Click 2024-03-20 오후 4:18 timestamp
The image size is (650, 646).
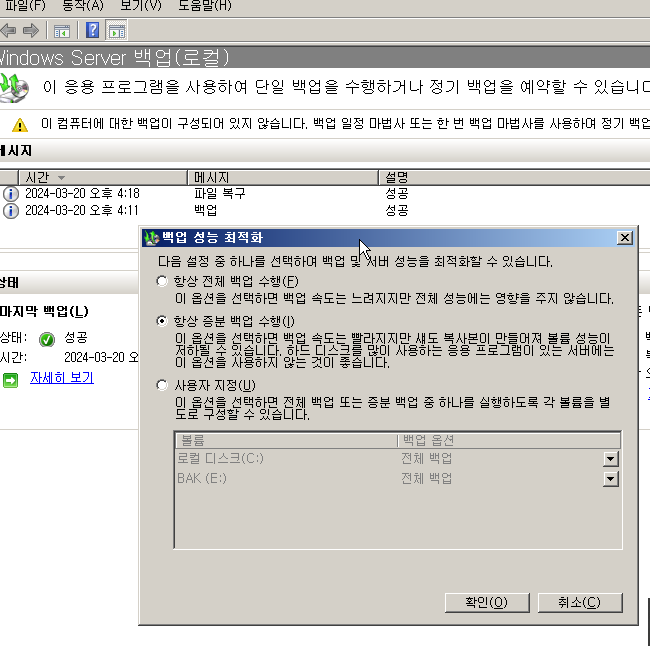pos(82,194)
